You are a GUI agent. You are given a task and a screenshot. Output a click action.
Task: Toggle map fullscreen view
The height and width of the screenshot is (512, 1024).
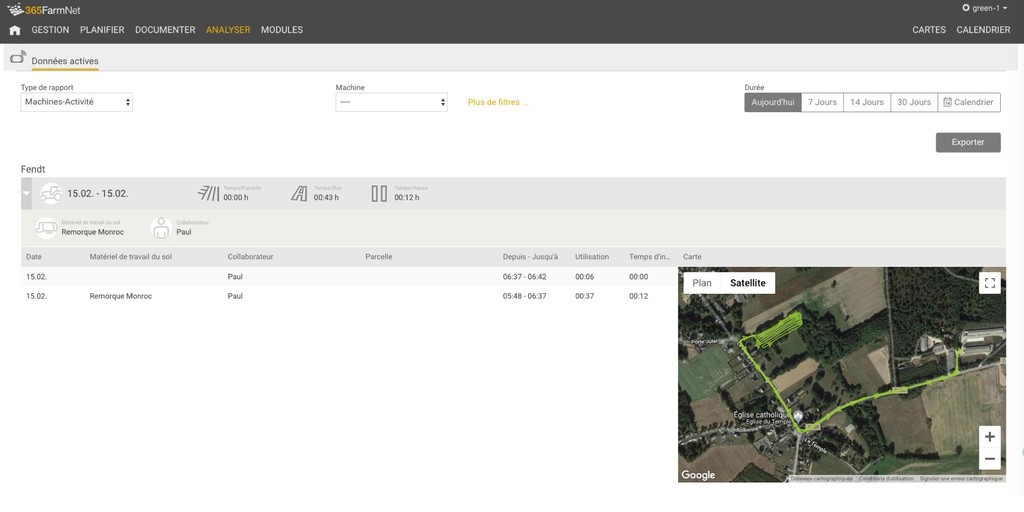point(989,283)
